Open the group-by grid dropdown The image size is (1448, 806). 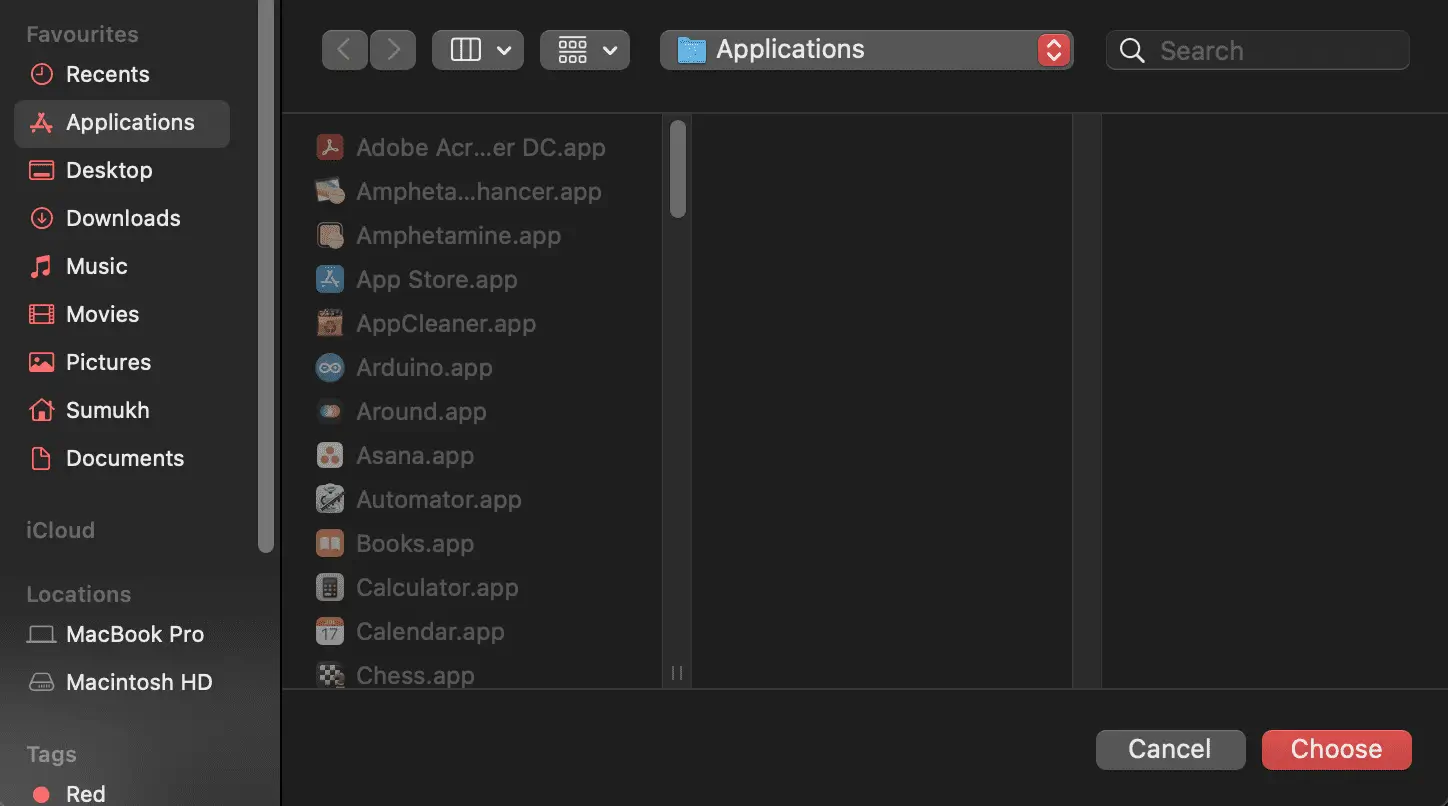pos(585,50)
